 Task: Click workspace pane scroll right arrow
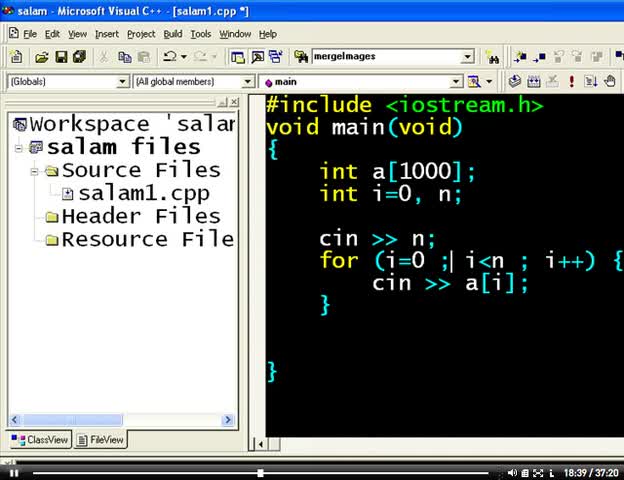click(228, 420)
